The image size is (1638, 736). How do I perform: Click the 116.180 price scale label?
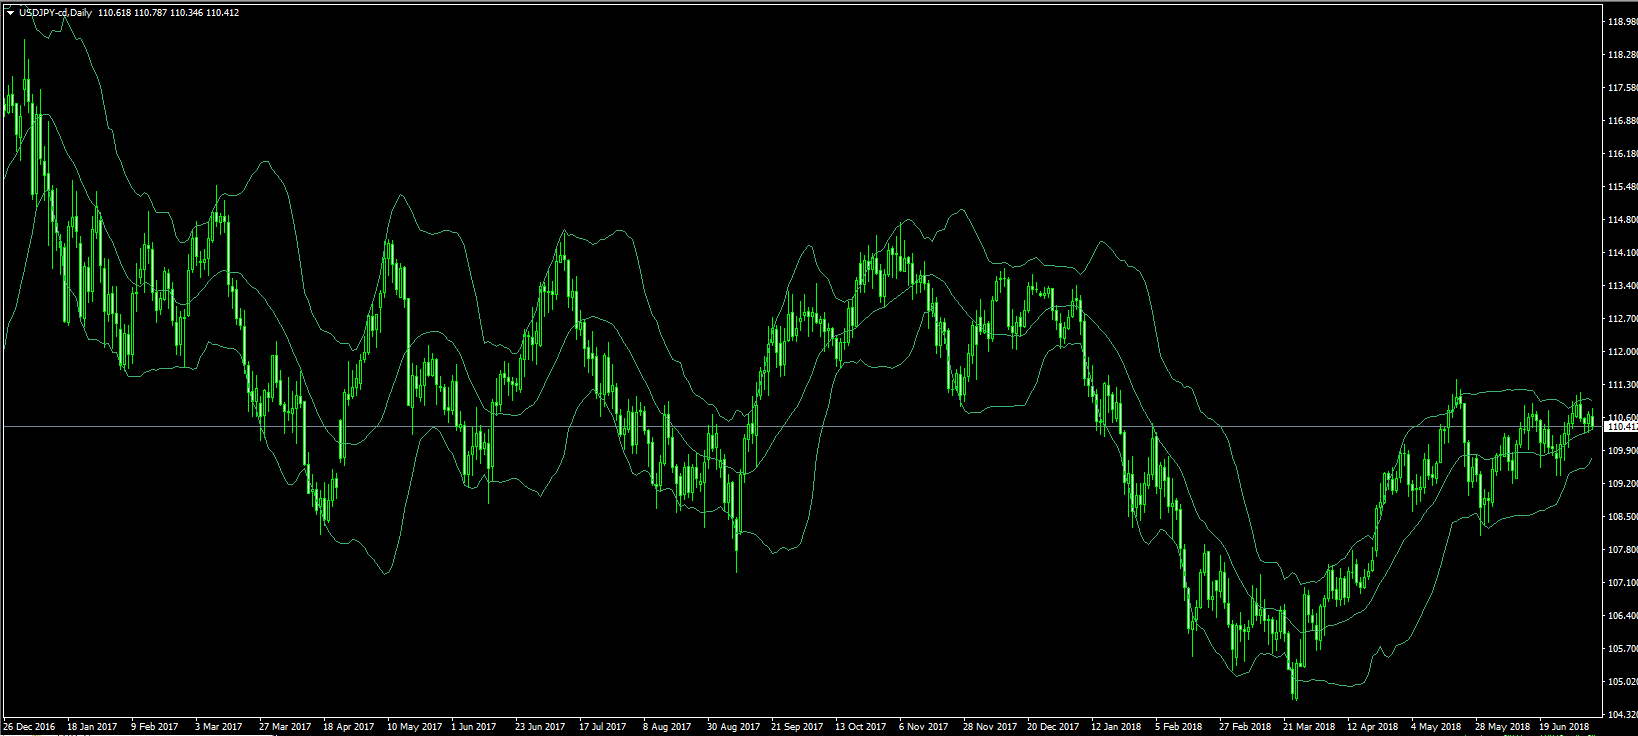point(1621,154)
